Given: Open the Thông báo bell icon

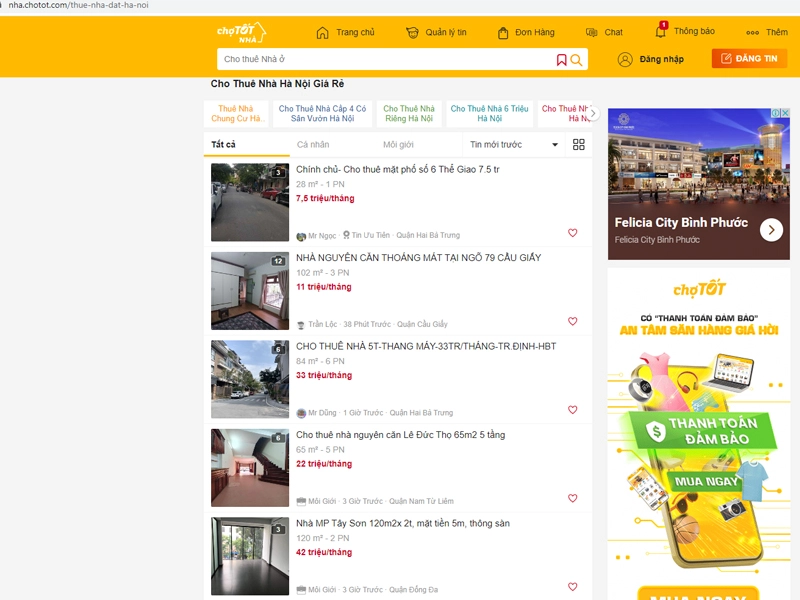Looking at the screenshot, I should (661, 30).
